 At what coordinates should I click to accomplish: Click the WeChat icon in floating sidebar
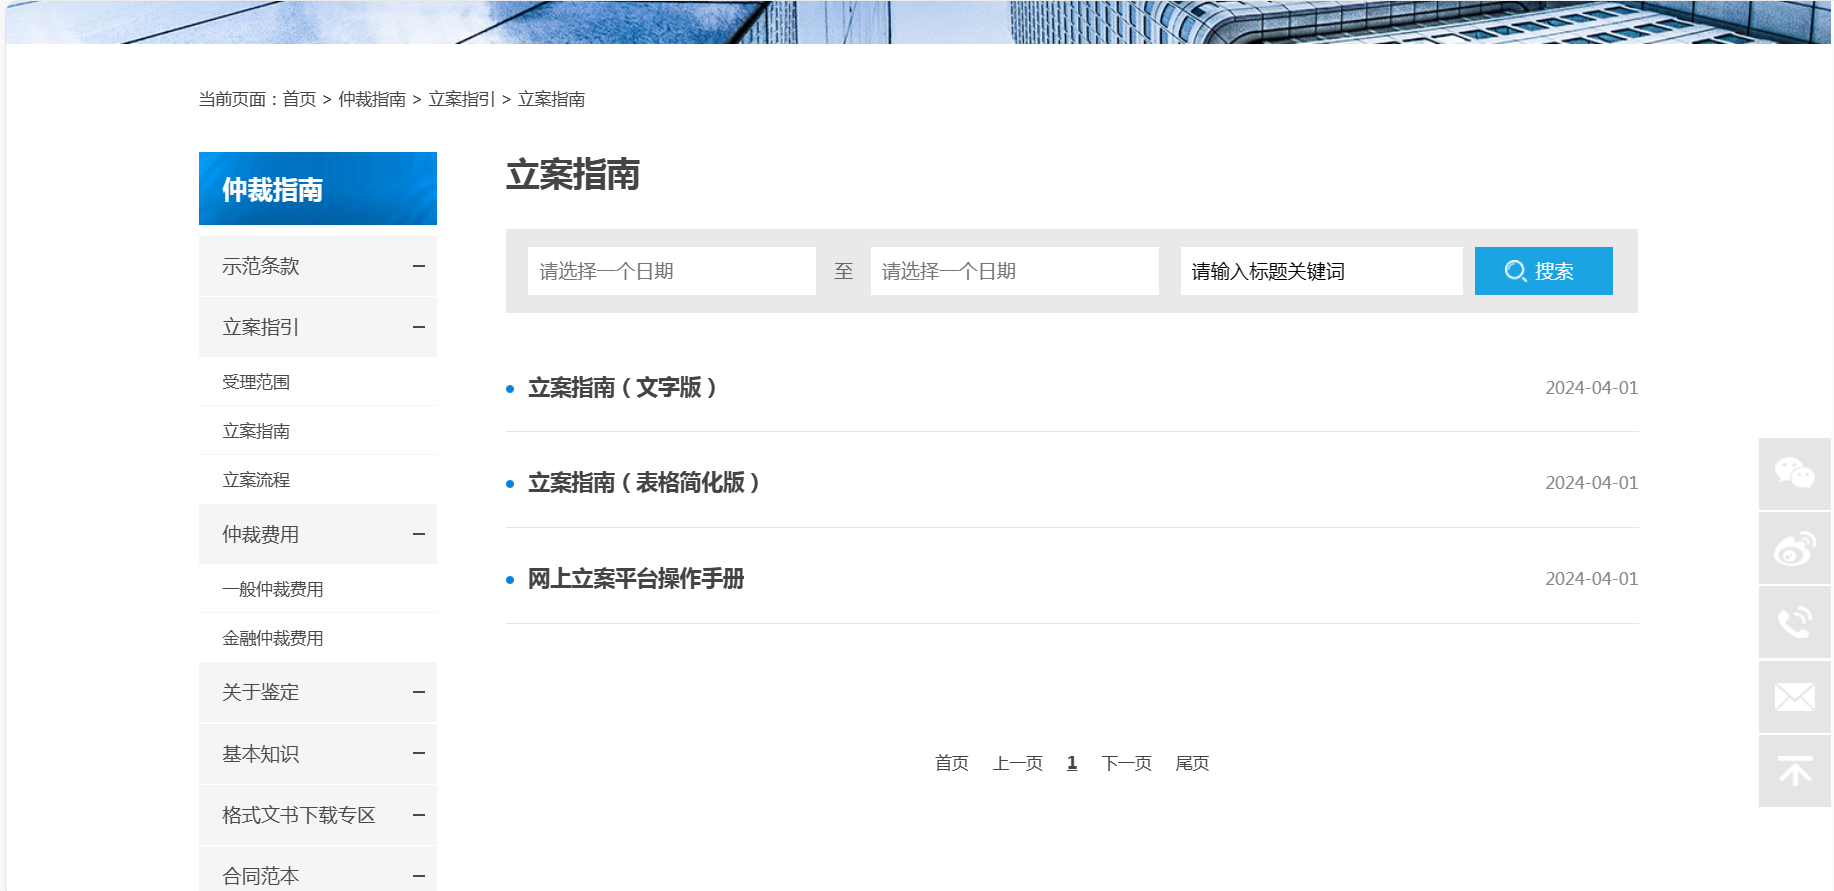1794,473
